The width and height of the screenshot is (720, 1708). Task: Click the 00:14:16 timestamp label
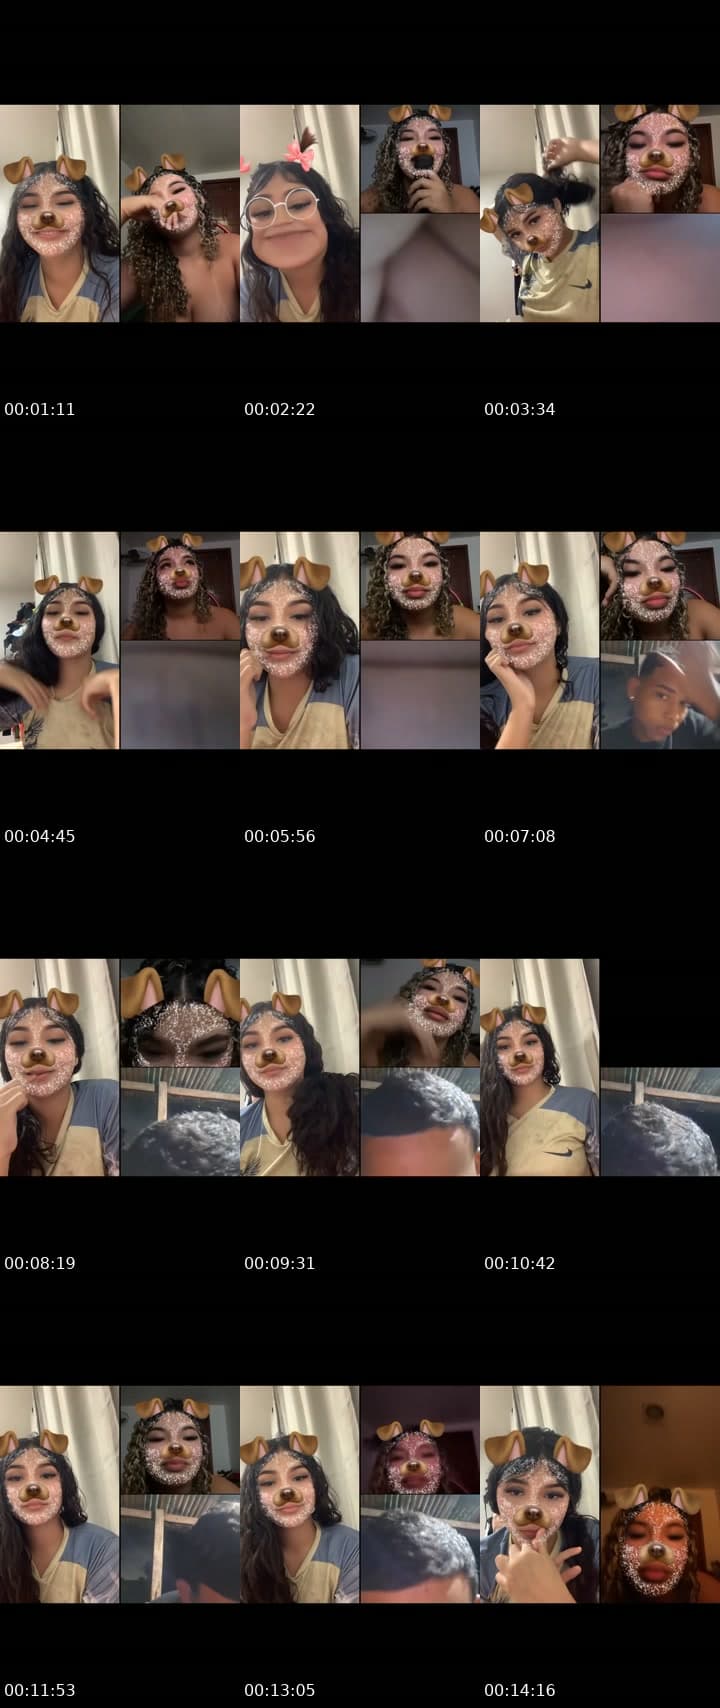pos(520,1690)
